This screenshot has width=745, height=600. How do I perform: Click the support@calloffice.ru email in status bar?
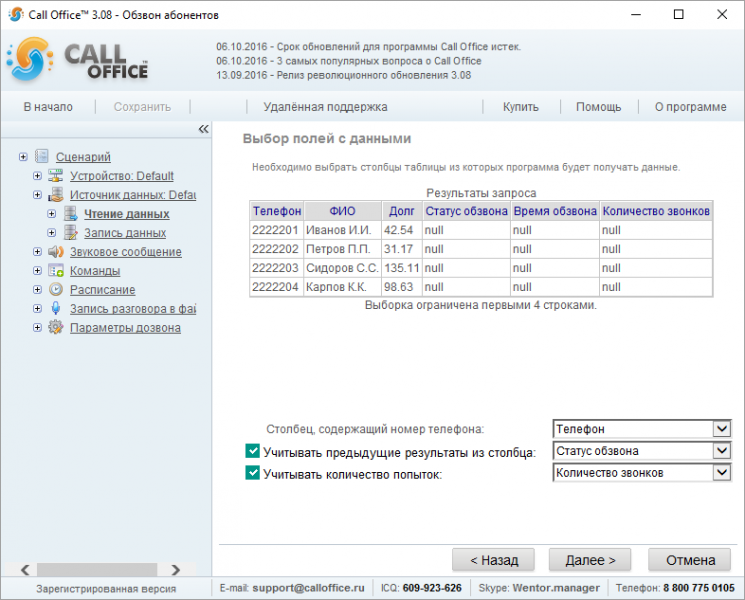click(308, 588)
